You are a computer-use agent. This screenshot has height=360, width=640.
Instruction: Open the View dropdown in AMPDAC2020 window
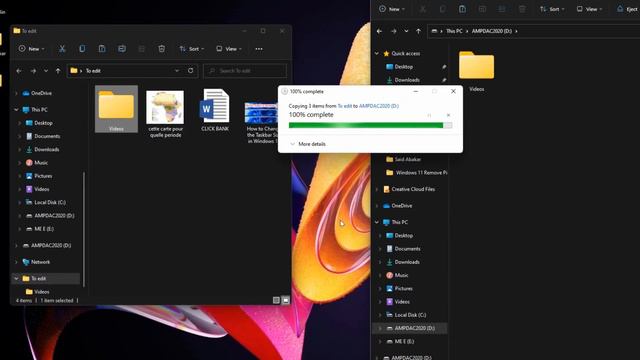coord(589,9)
